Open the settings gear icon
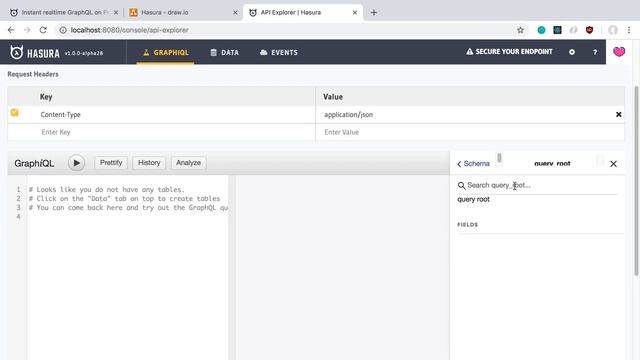This screenshot has width=640, height=360. pyautogui.click(x=572, y=52)
